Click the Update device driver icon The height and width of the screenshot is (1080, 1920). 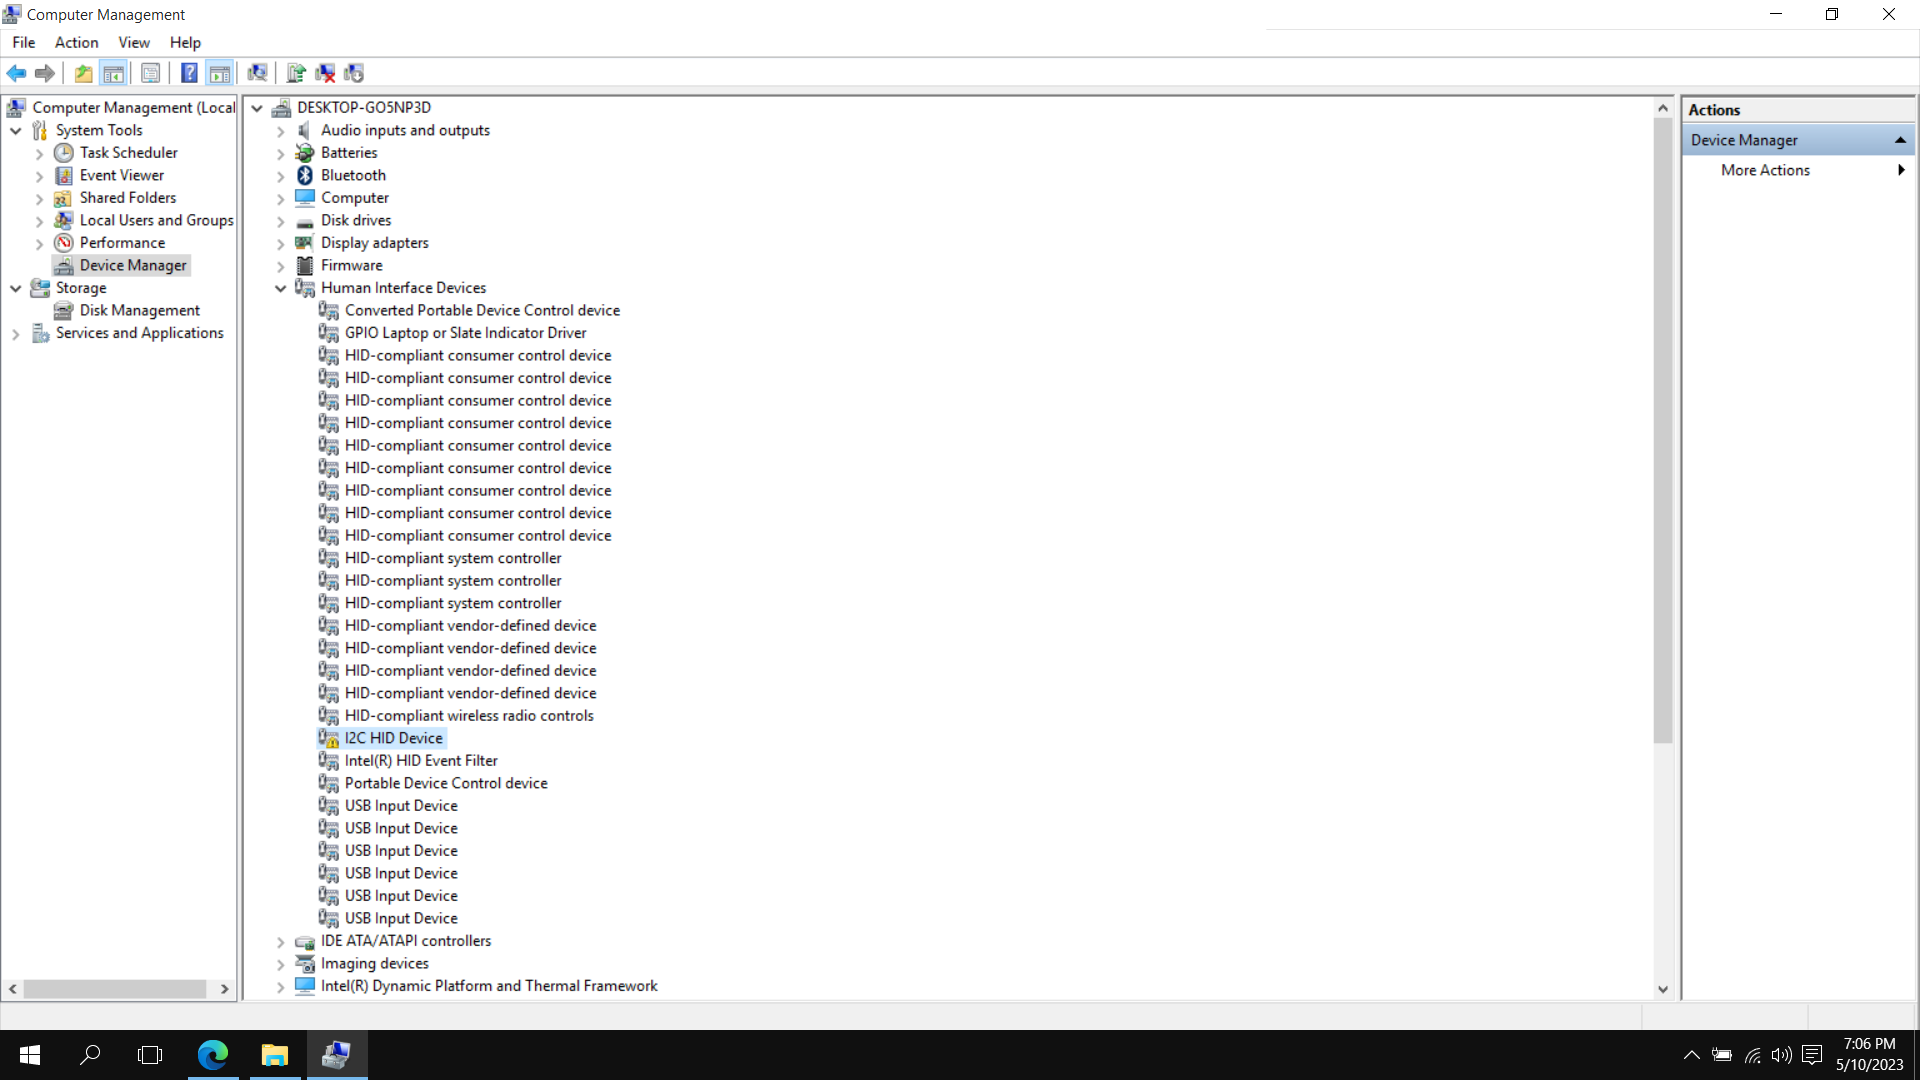click(296, 73)
